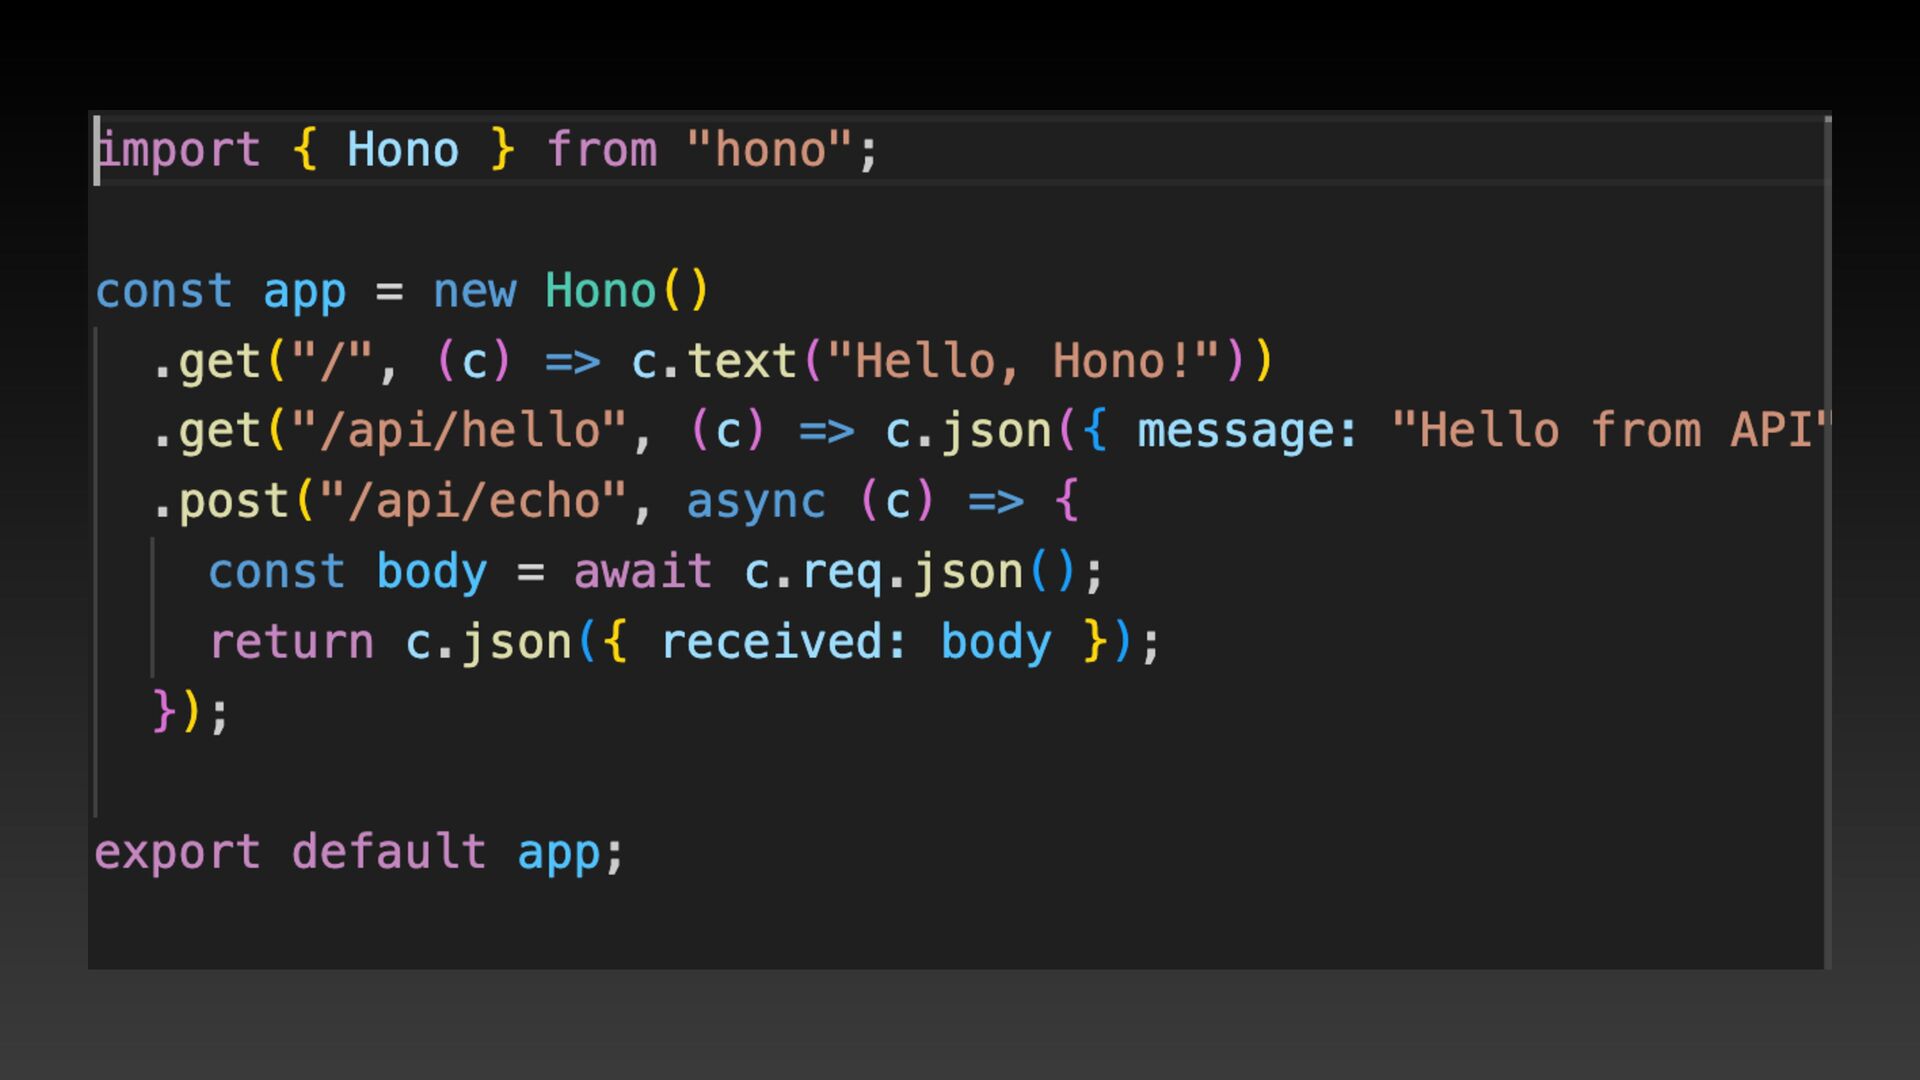This screenshot has width=1920, height=1080.
Task: Click the vertical scrollbar at editor right edge
Action: coord(1827,540)
